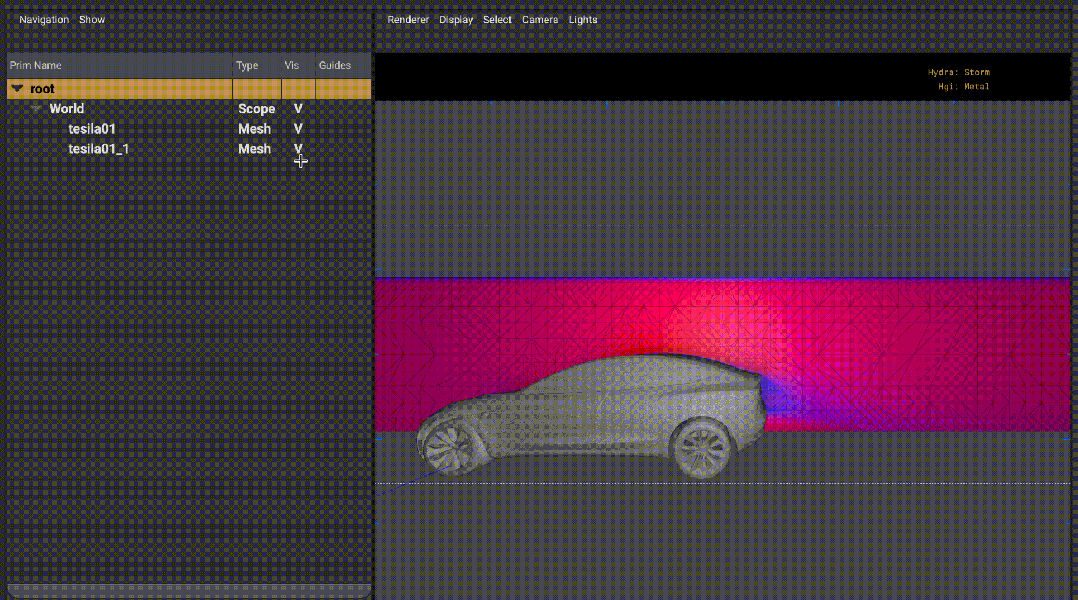Open the Display menu
Image resolution: width=1078 pixels, height=600 pixels.
pyautogui.click(x=456, y=20)
